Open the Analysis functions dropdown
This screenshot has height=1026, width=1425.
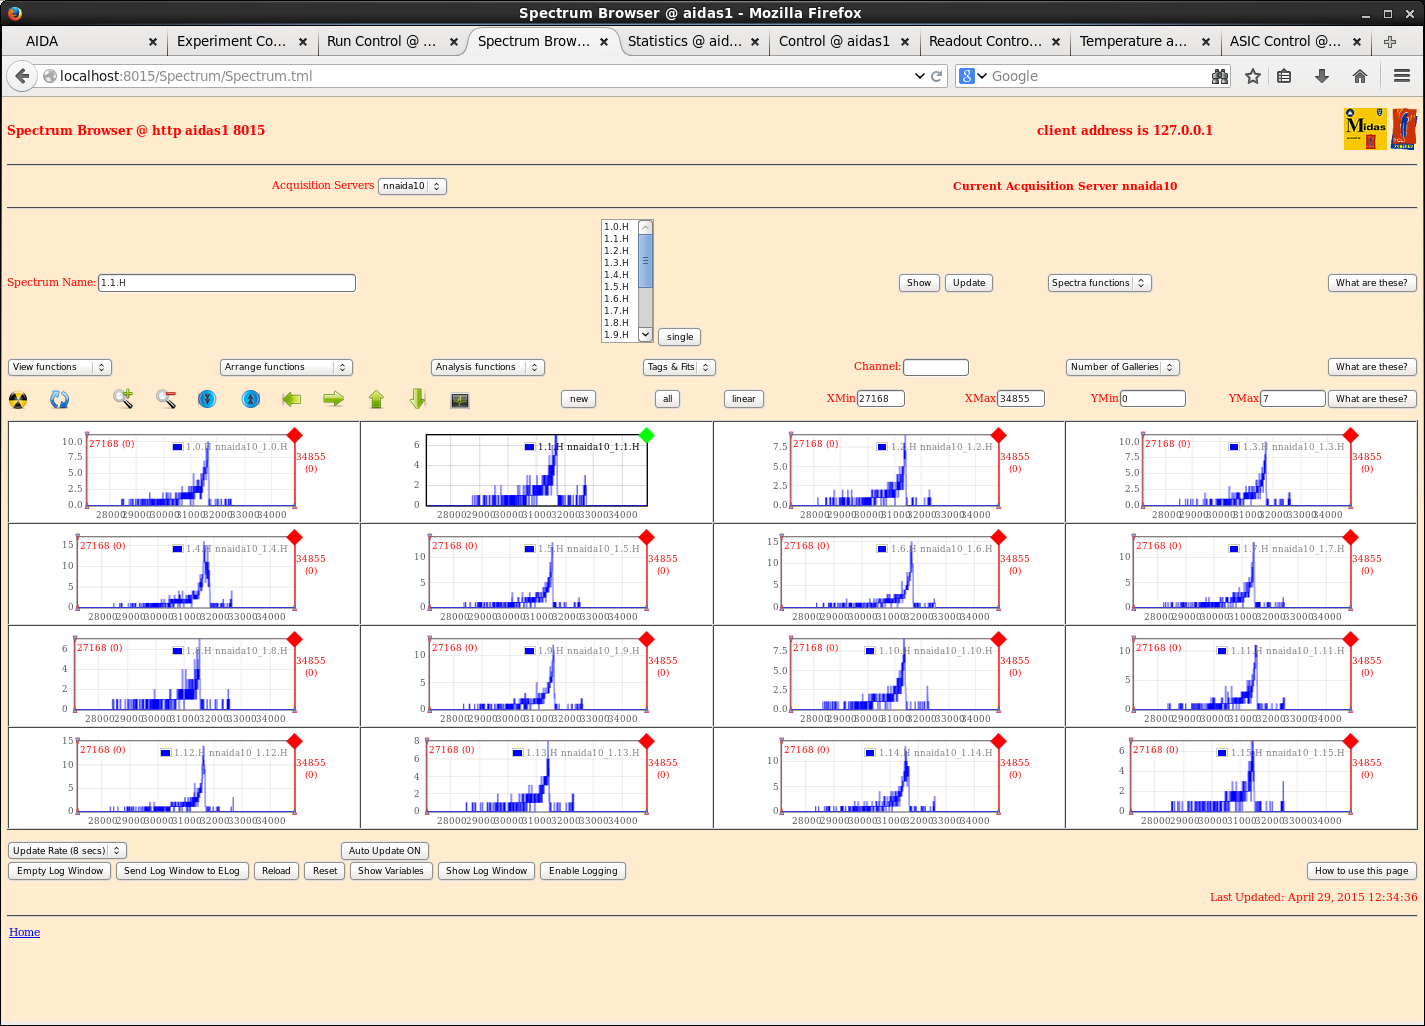(488, 367)
